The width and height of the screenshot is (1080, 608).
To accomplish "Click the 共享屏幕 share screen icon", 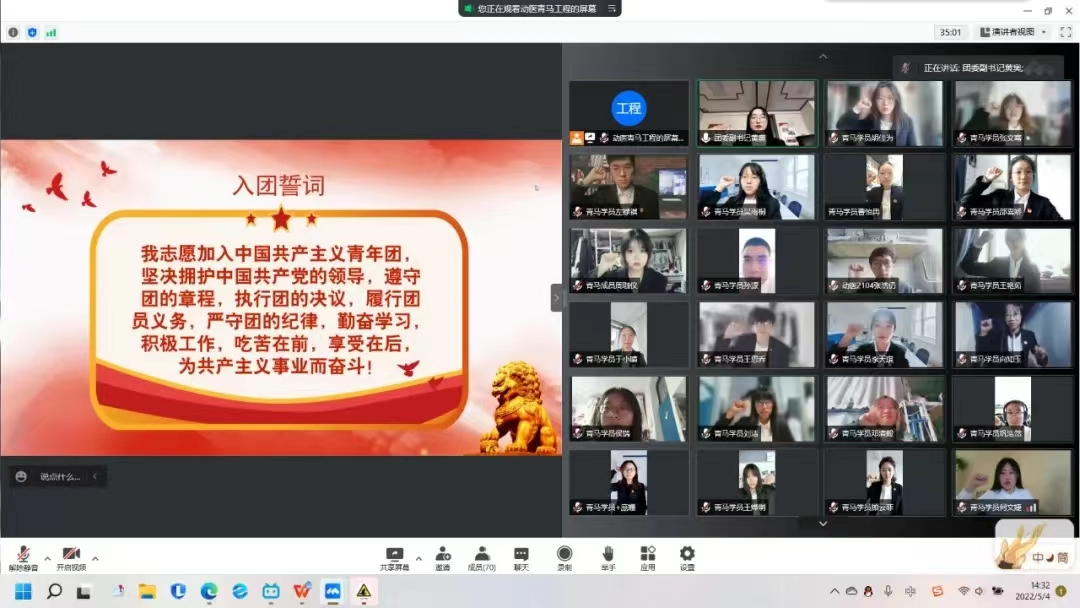I will click(395, 555).
